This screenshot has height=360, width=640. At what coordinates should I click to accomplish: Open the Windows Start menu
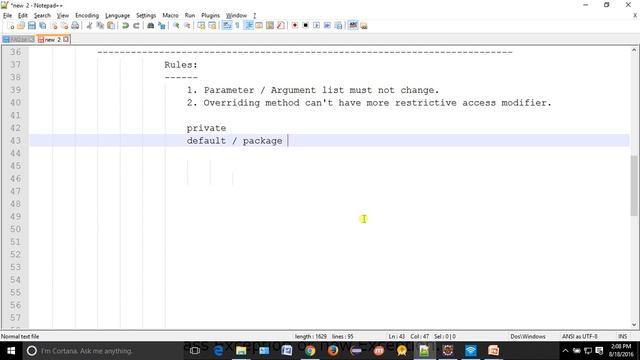(11, 351)
